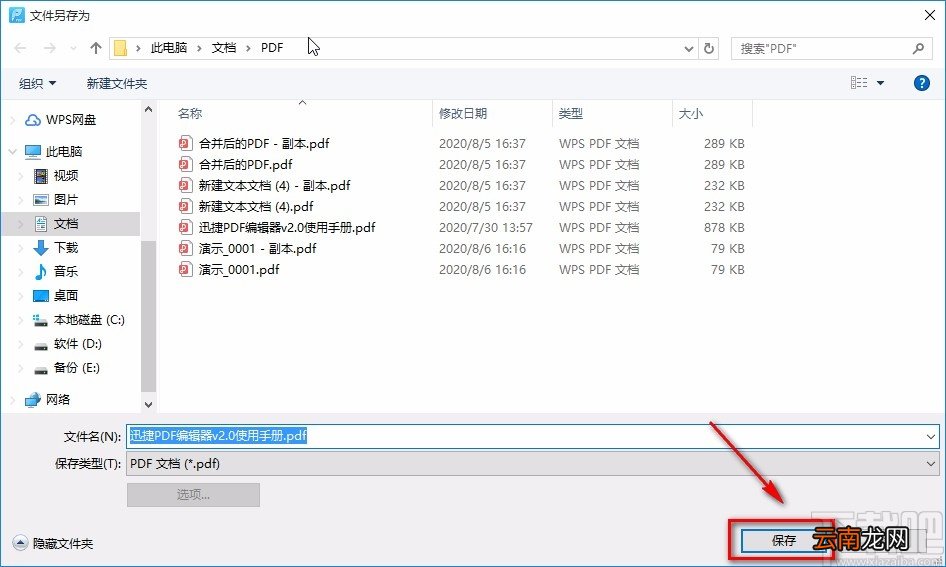
Task: Click the Back navigation arrow
Action: pyautogui.click(x=20, y=48)
